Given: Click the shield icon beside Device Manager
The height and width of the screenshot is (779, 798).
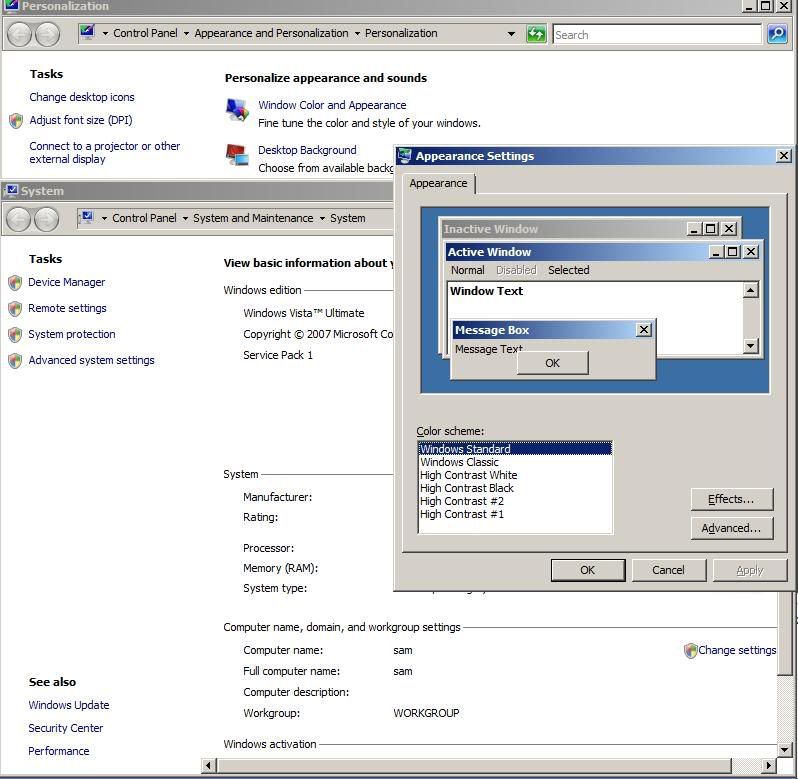Looking at the screenshot, I should pos(15,283).
